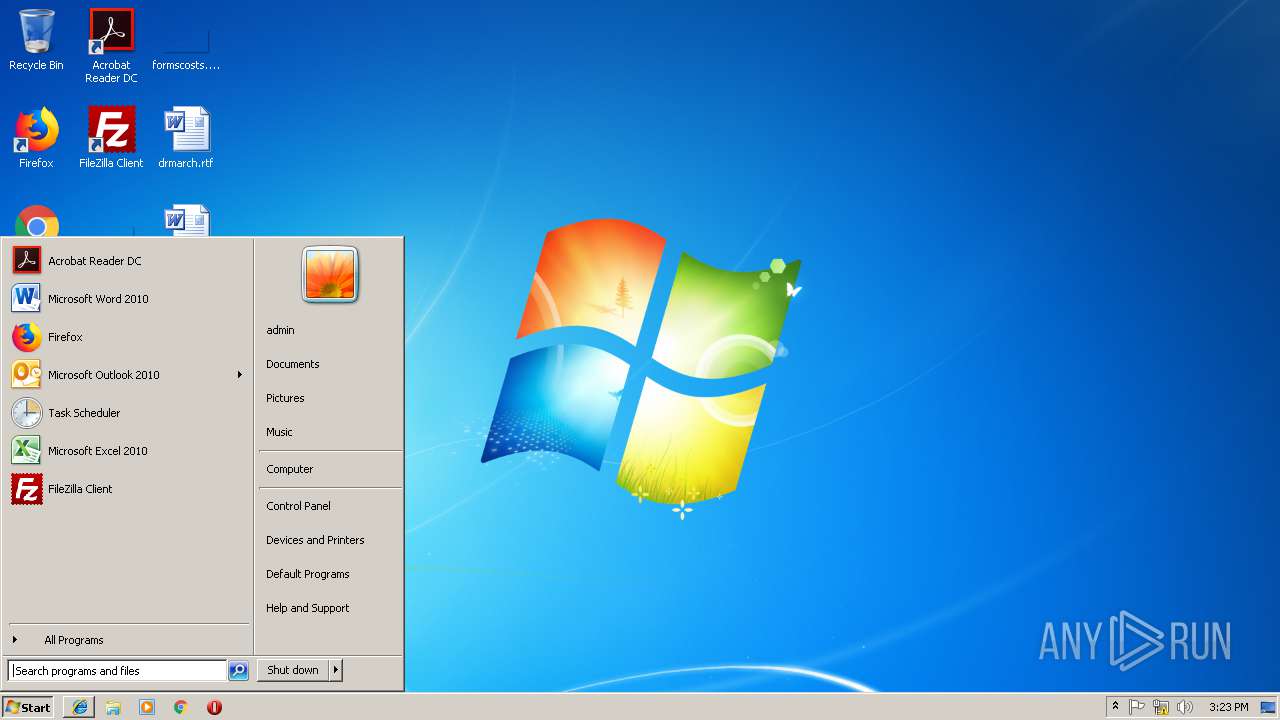Open Devices and Printers

(329, 540)
